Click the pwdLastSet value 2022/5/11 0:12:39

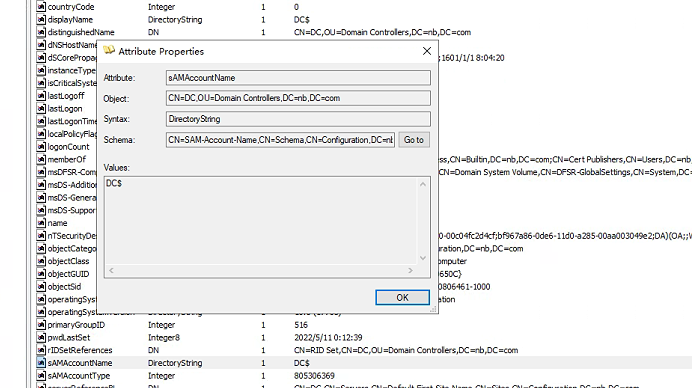click(328, 337)
